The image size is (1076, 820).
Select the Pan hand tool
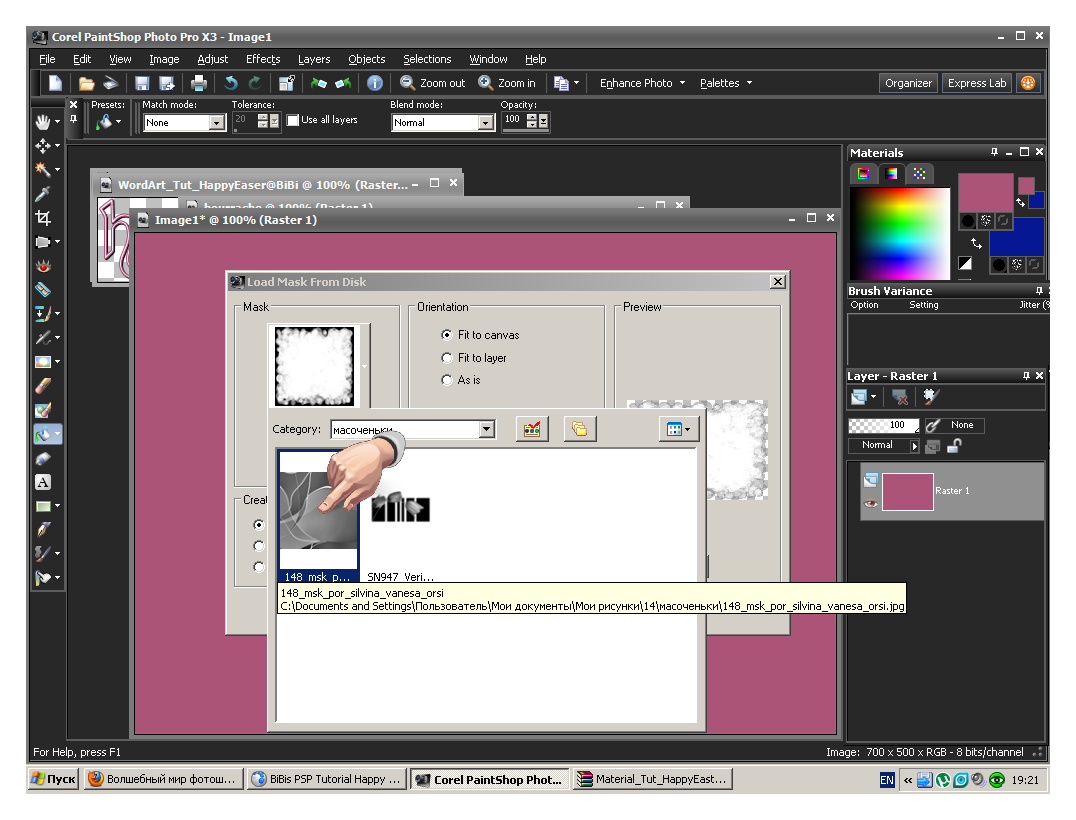[x=43, y=122]
